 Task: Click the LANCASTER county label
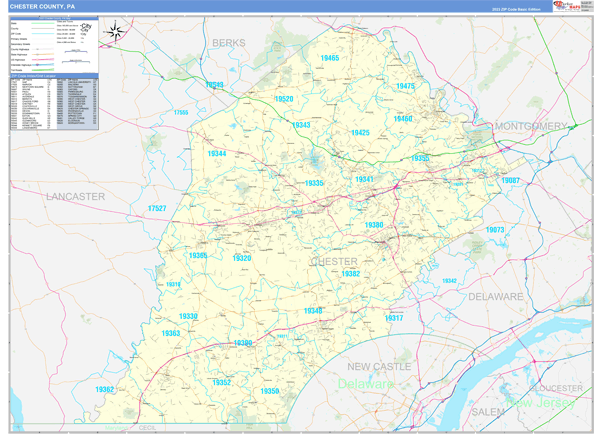(75, 197)
